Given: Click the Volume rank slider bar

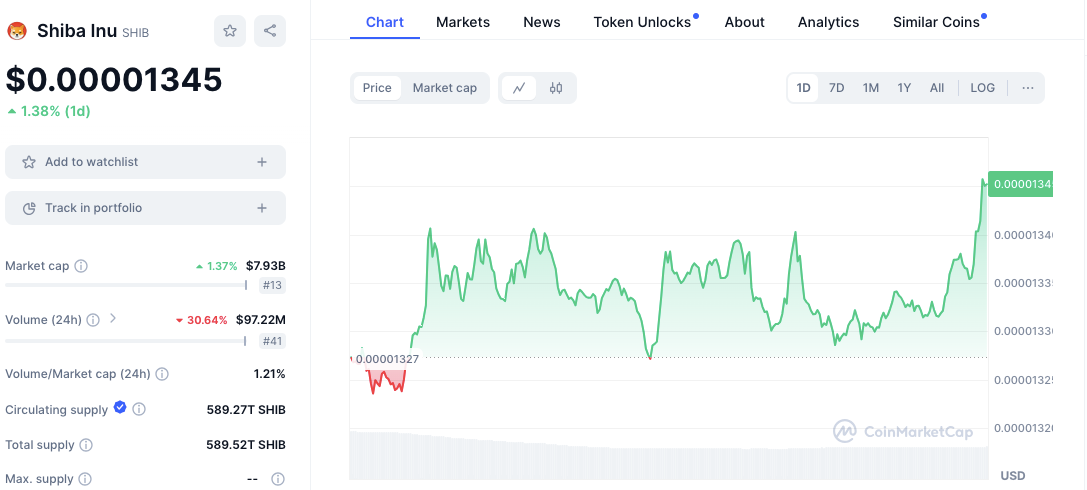Looking at the screenshot, I should point(126,340).
